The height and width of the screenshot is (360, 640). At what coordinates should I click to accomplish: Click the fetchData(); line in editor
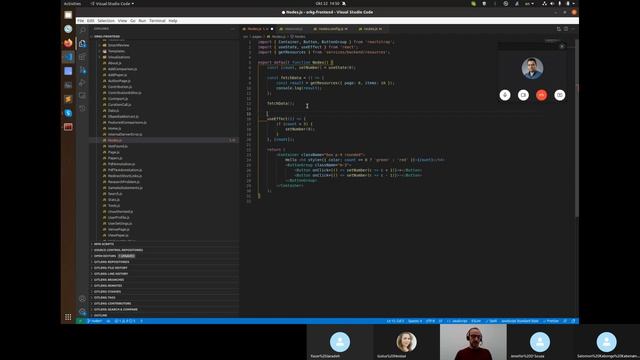tap(280, 104)
